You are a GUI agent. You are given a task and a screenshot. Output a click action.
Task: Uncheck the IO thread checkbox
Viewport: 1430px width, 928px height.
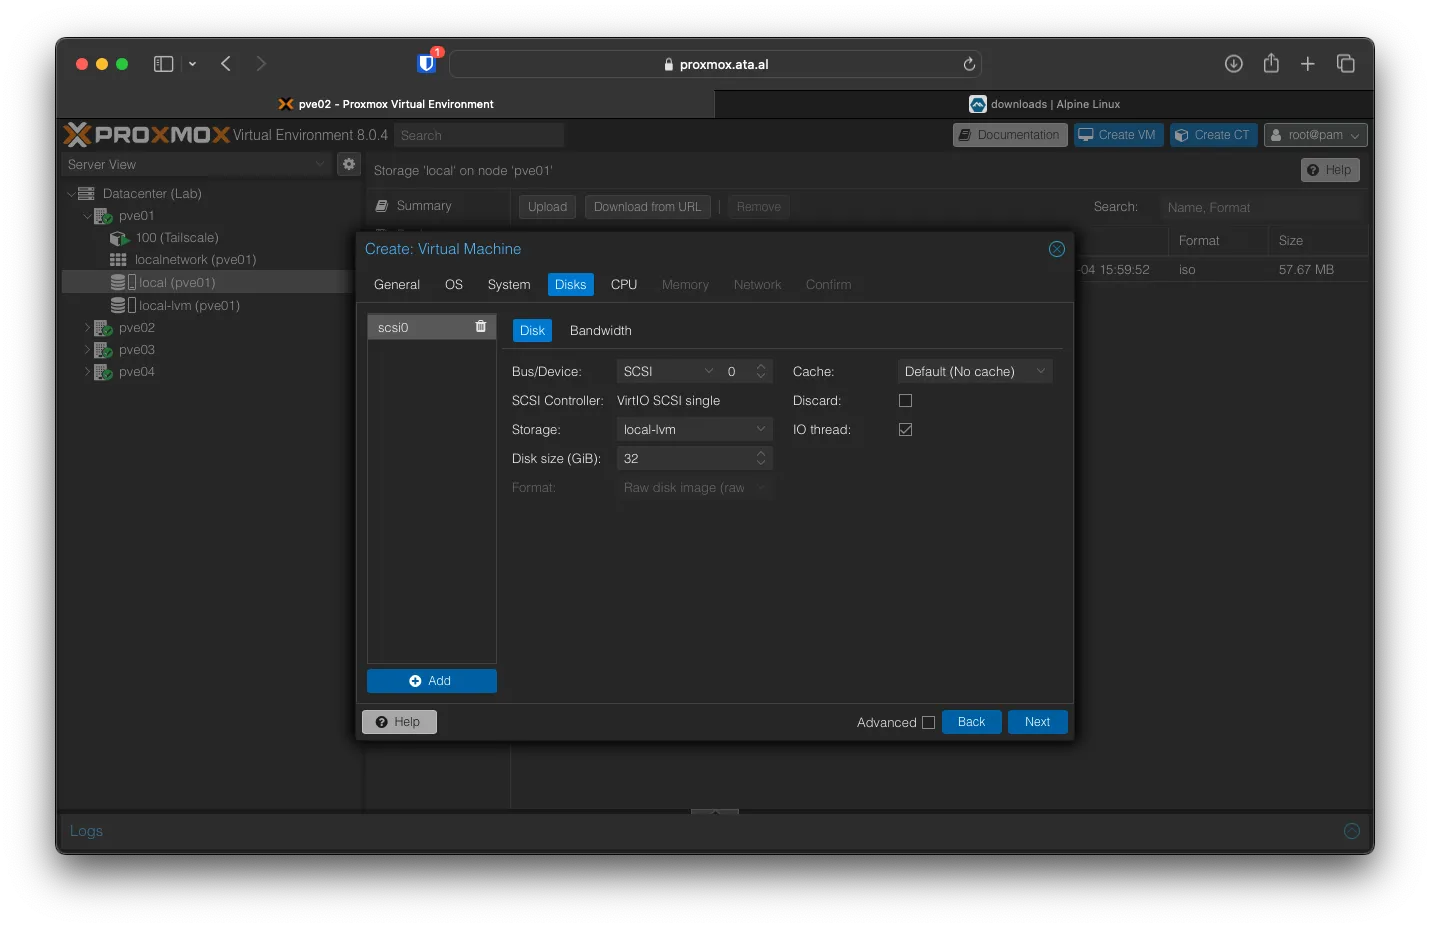coord(906,429)
